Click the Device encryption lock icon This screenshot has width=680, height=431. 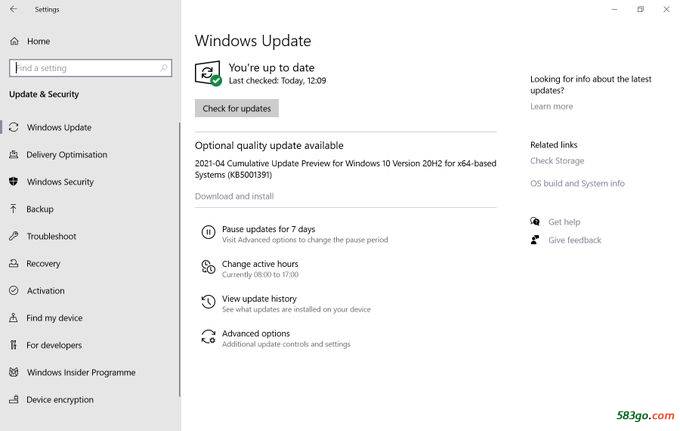[14, 399]
